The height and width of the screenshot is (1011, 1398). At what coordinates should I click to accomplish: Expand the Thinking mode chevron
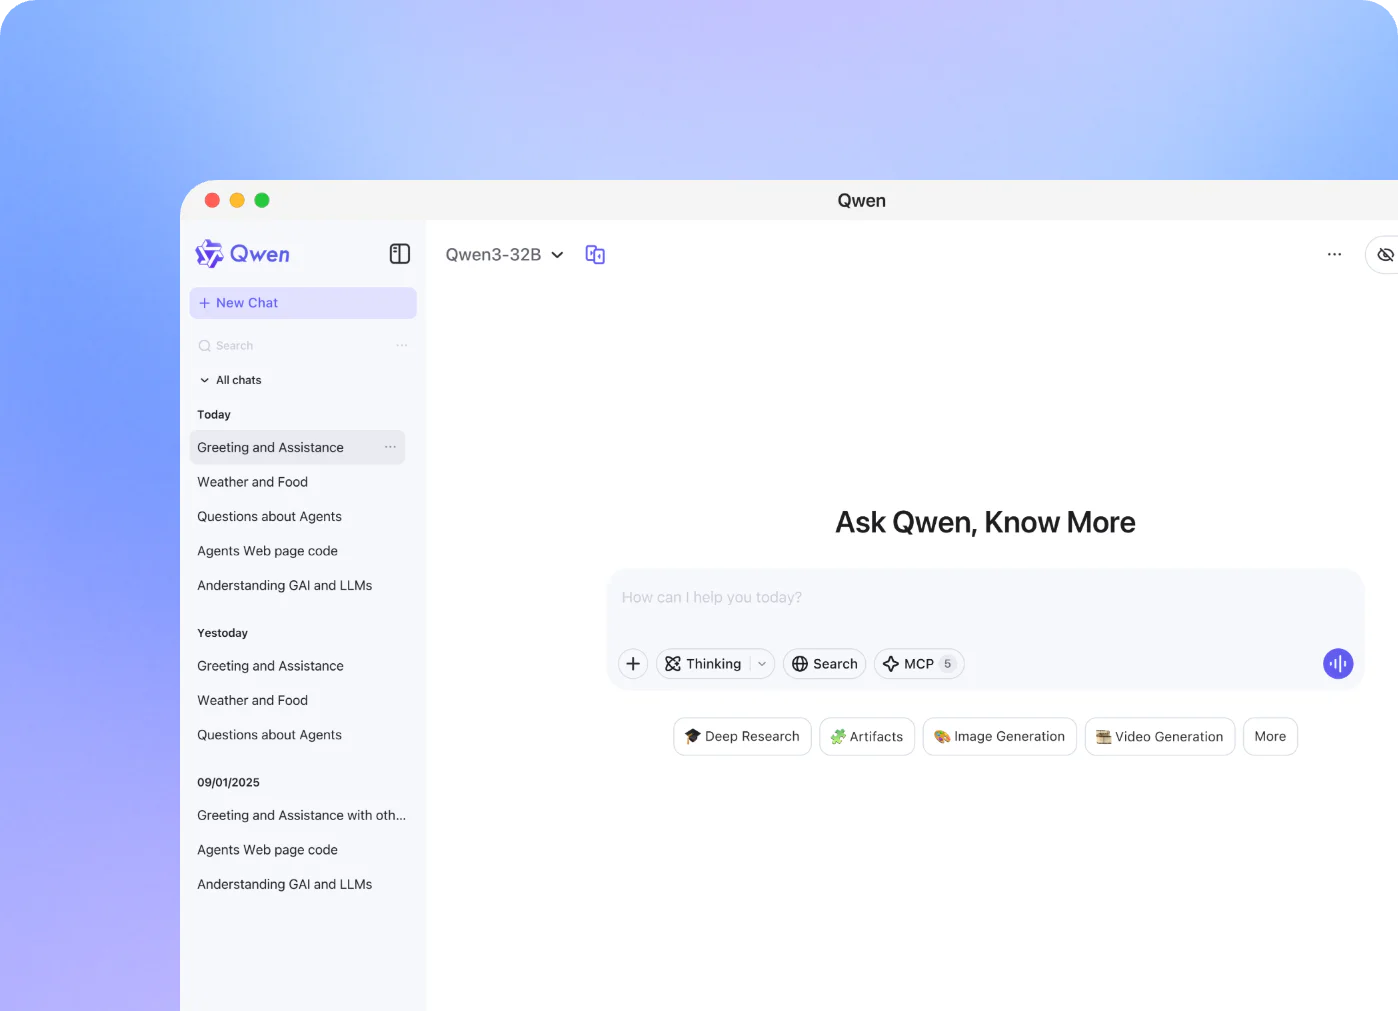click(761, 663)
